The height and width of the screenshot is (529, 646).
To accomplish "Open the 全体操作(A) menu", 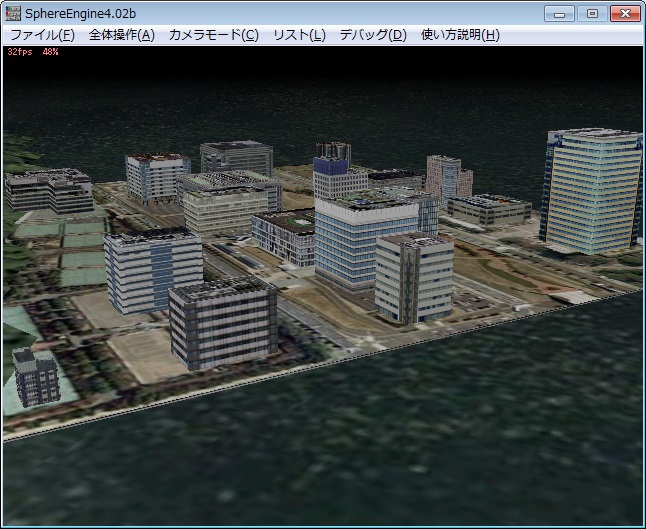I will point(121,34).
